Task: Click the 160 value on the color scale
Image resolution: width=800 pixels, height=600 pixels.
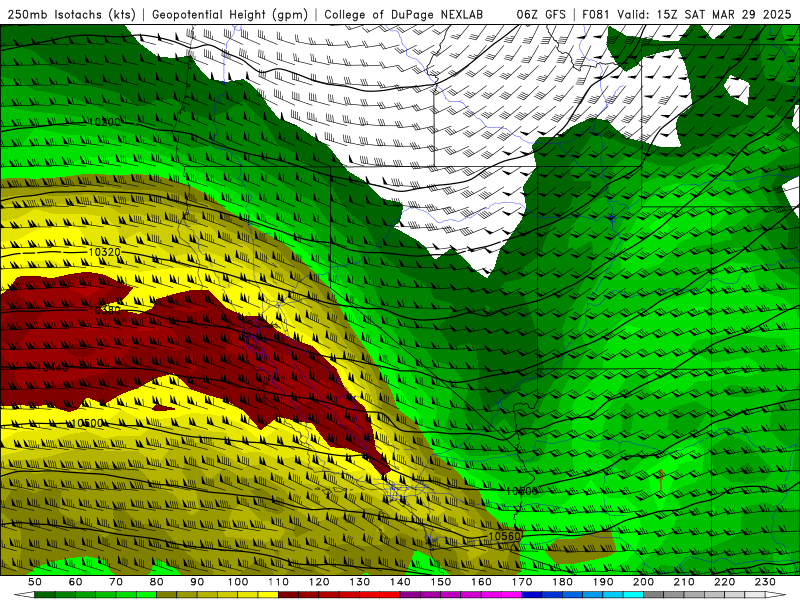Action: pyautogui.click(x=481, y=582)
